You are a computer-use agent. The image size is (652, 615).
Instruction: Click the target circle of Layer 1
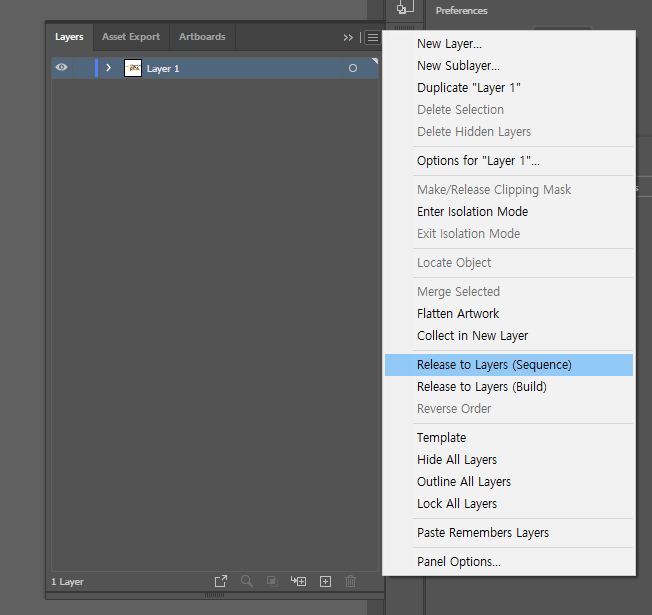pyautogui.click(x=353, y=68)
